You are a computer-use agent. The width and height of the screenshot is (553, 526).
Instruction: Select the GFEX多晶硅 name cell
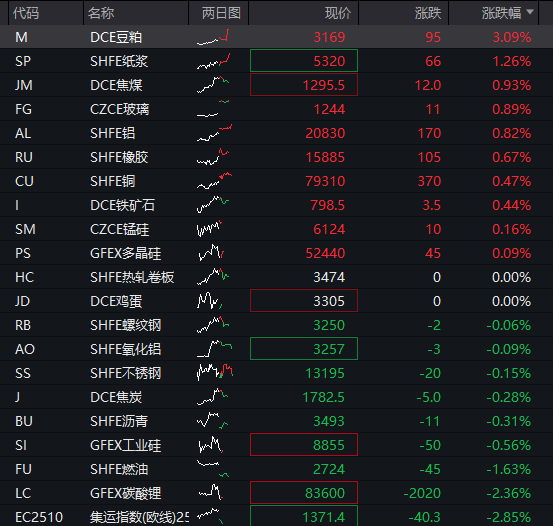(126, 253)
